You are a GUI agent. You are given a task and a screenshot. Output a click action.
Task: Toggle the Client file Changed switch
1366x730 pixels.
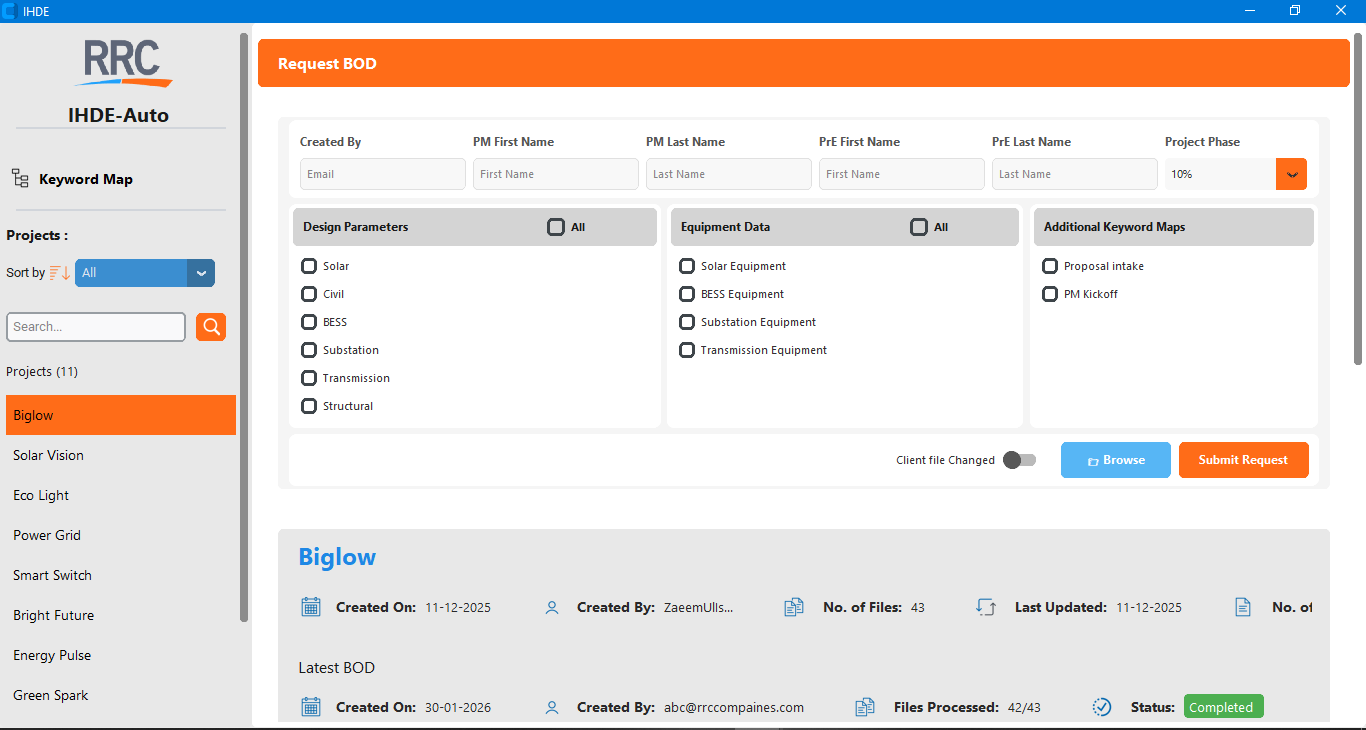click(x=1020, y=460)
